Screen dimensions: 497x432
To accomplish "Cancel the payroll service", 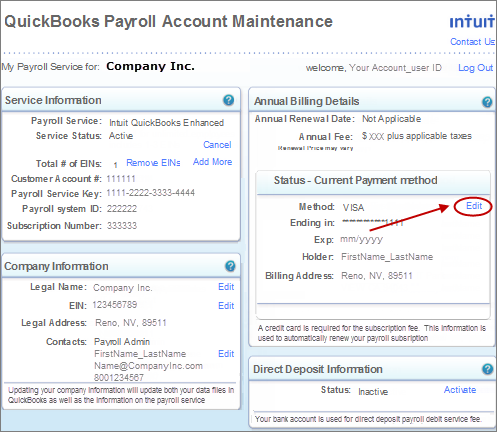I will 217,145.
